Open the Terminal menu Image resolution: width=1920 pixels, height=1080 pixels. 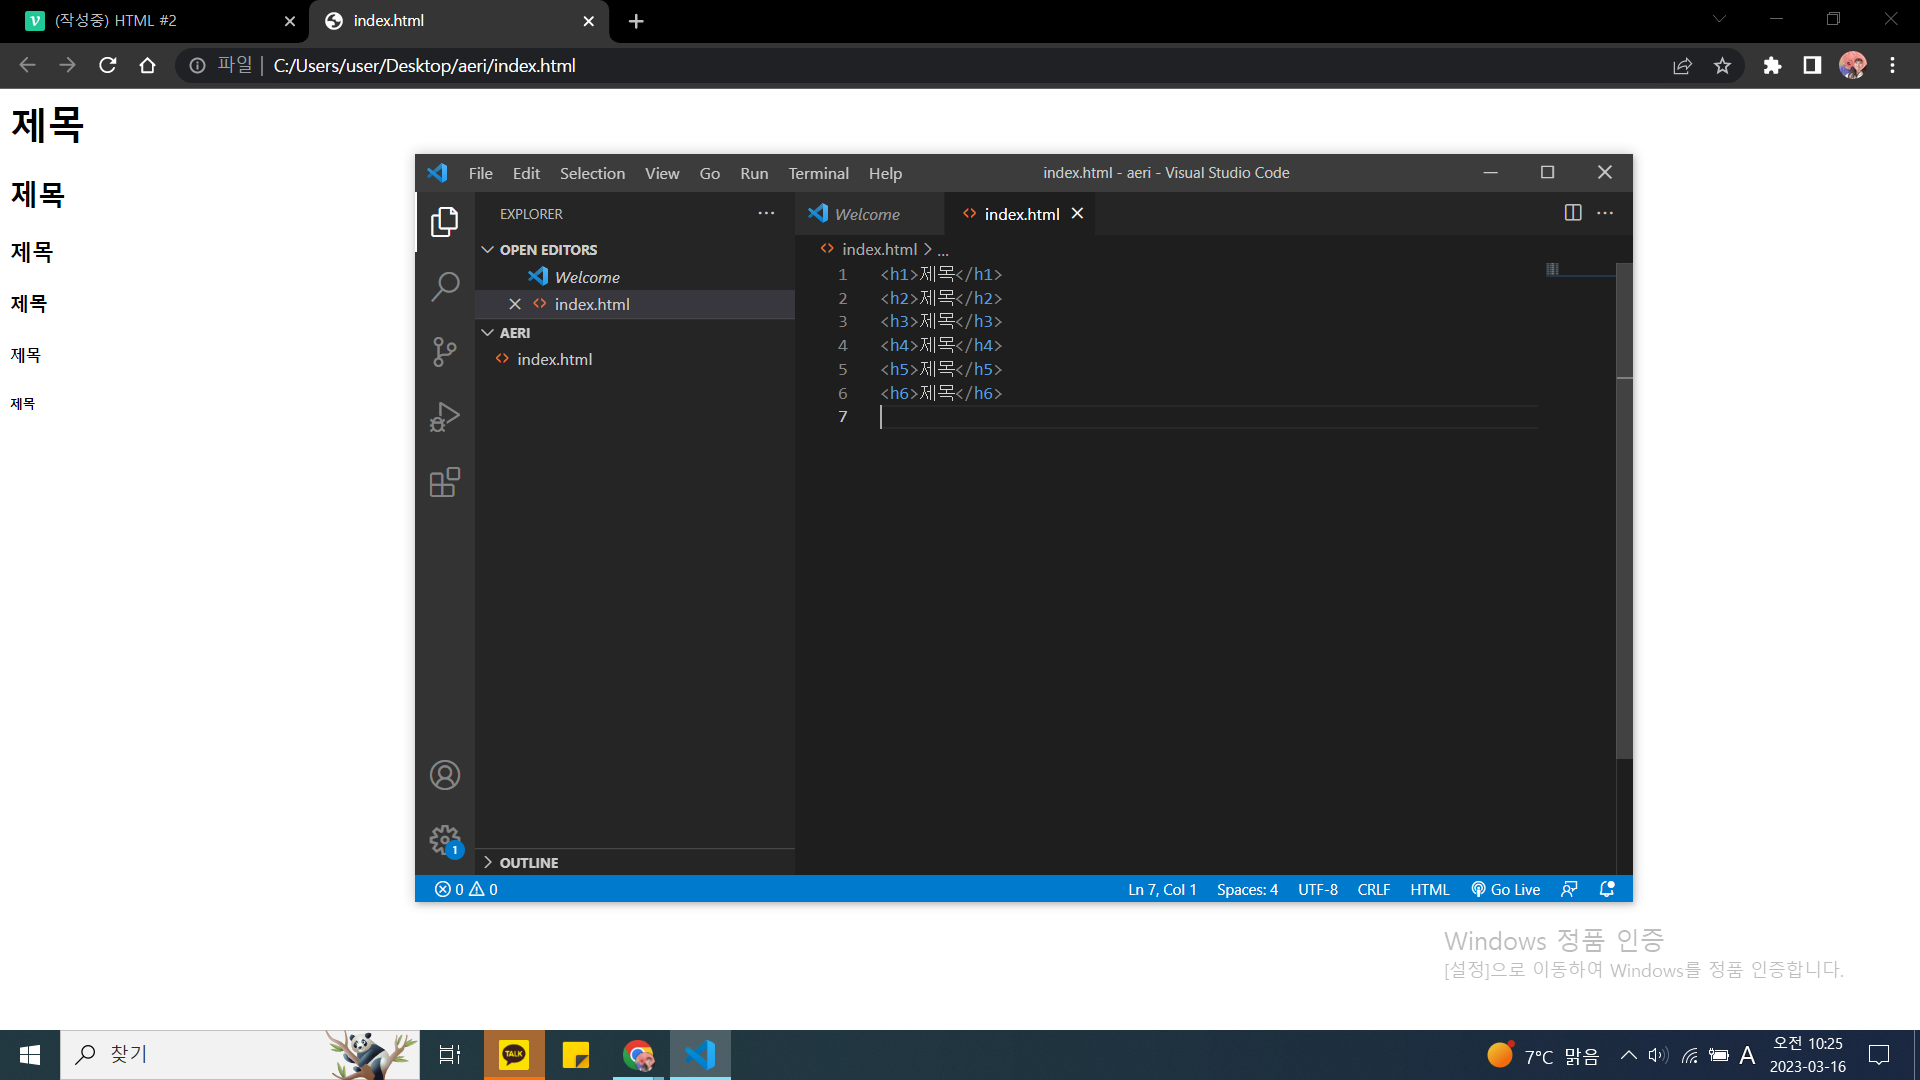tap(818, 173)
